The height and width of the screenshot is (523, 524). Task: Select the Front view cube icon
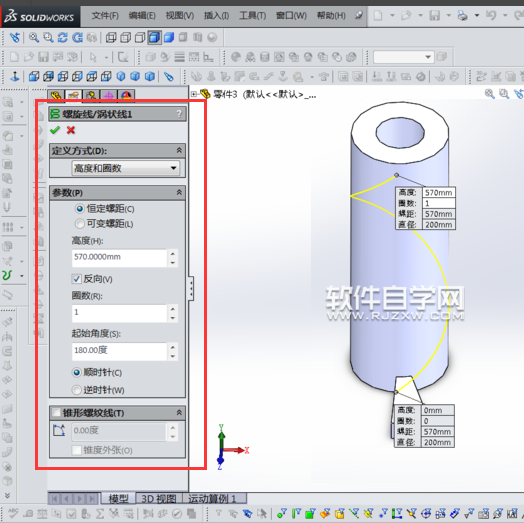(33, 77)
